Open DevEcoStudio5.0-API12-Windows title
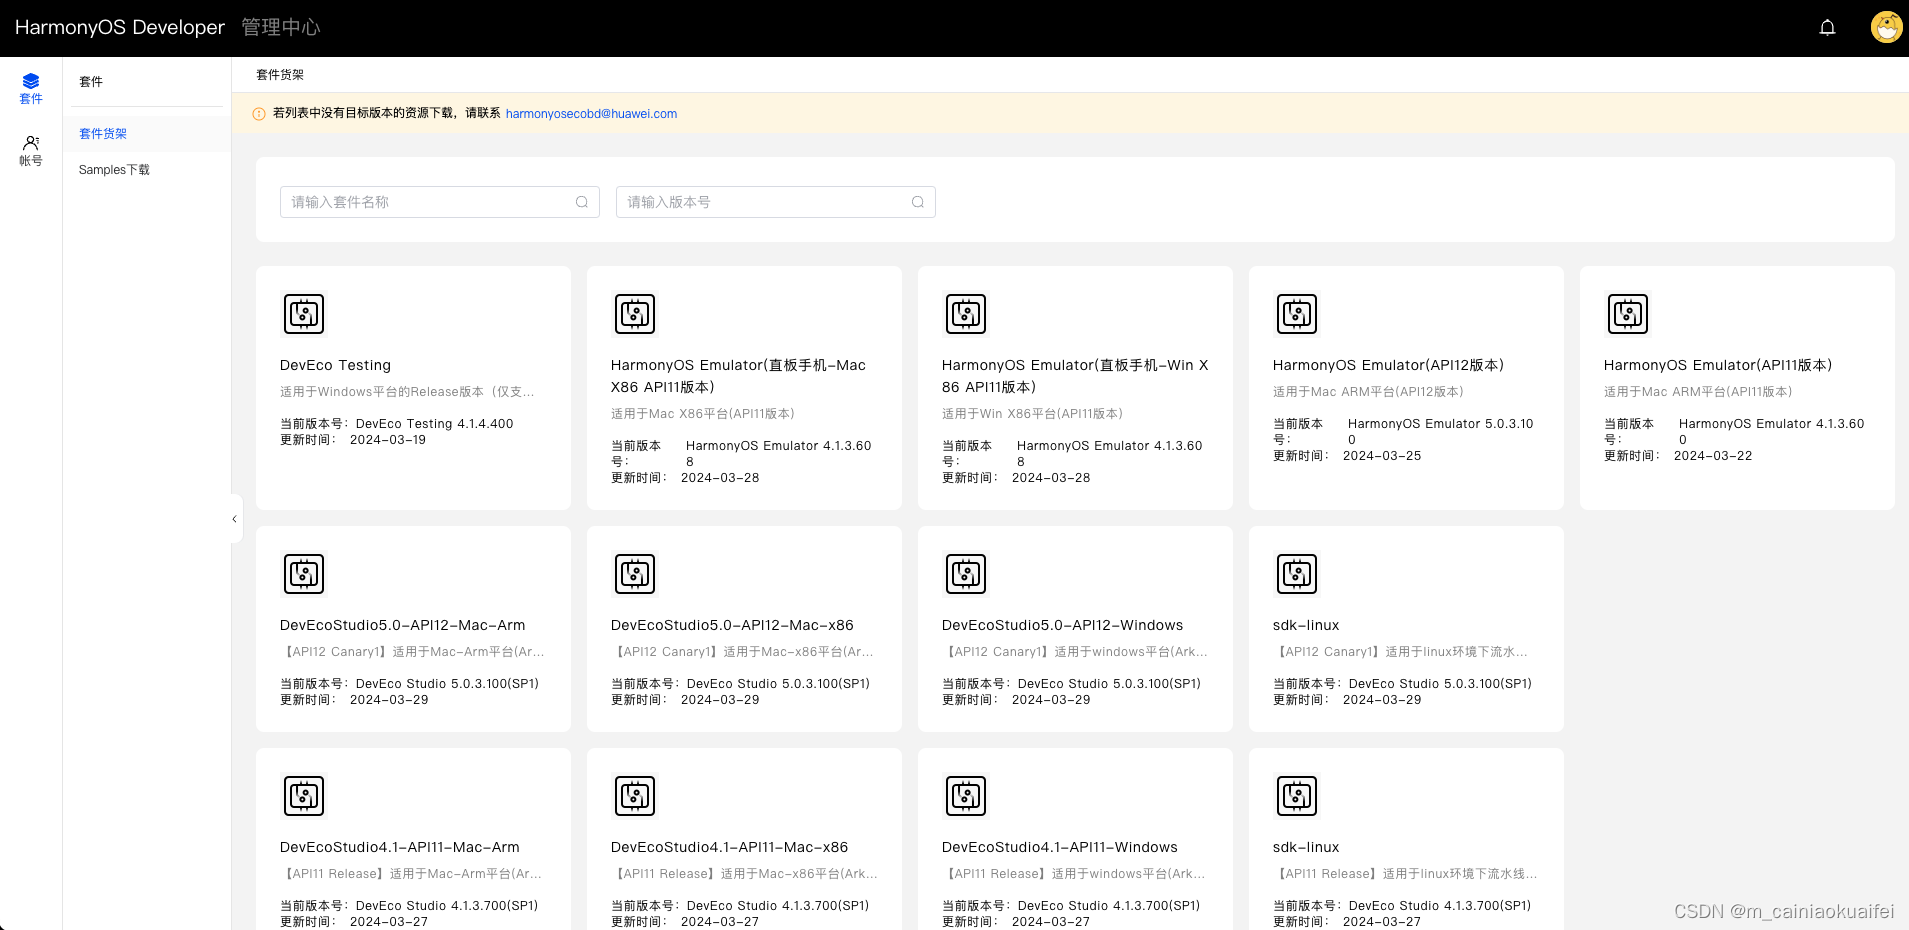The width and height of the screenshot is (1909, 930). [1062, 626]
